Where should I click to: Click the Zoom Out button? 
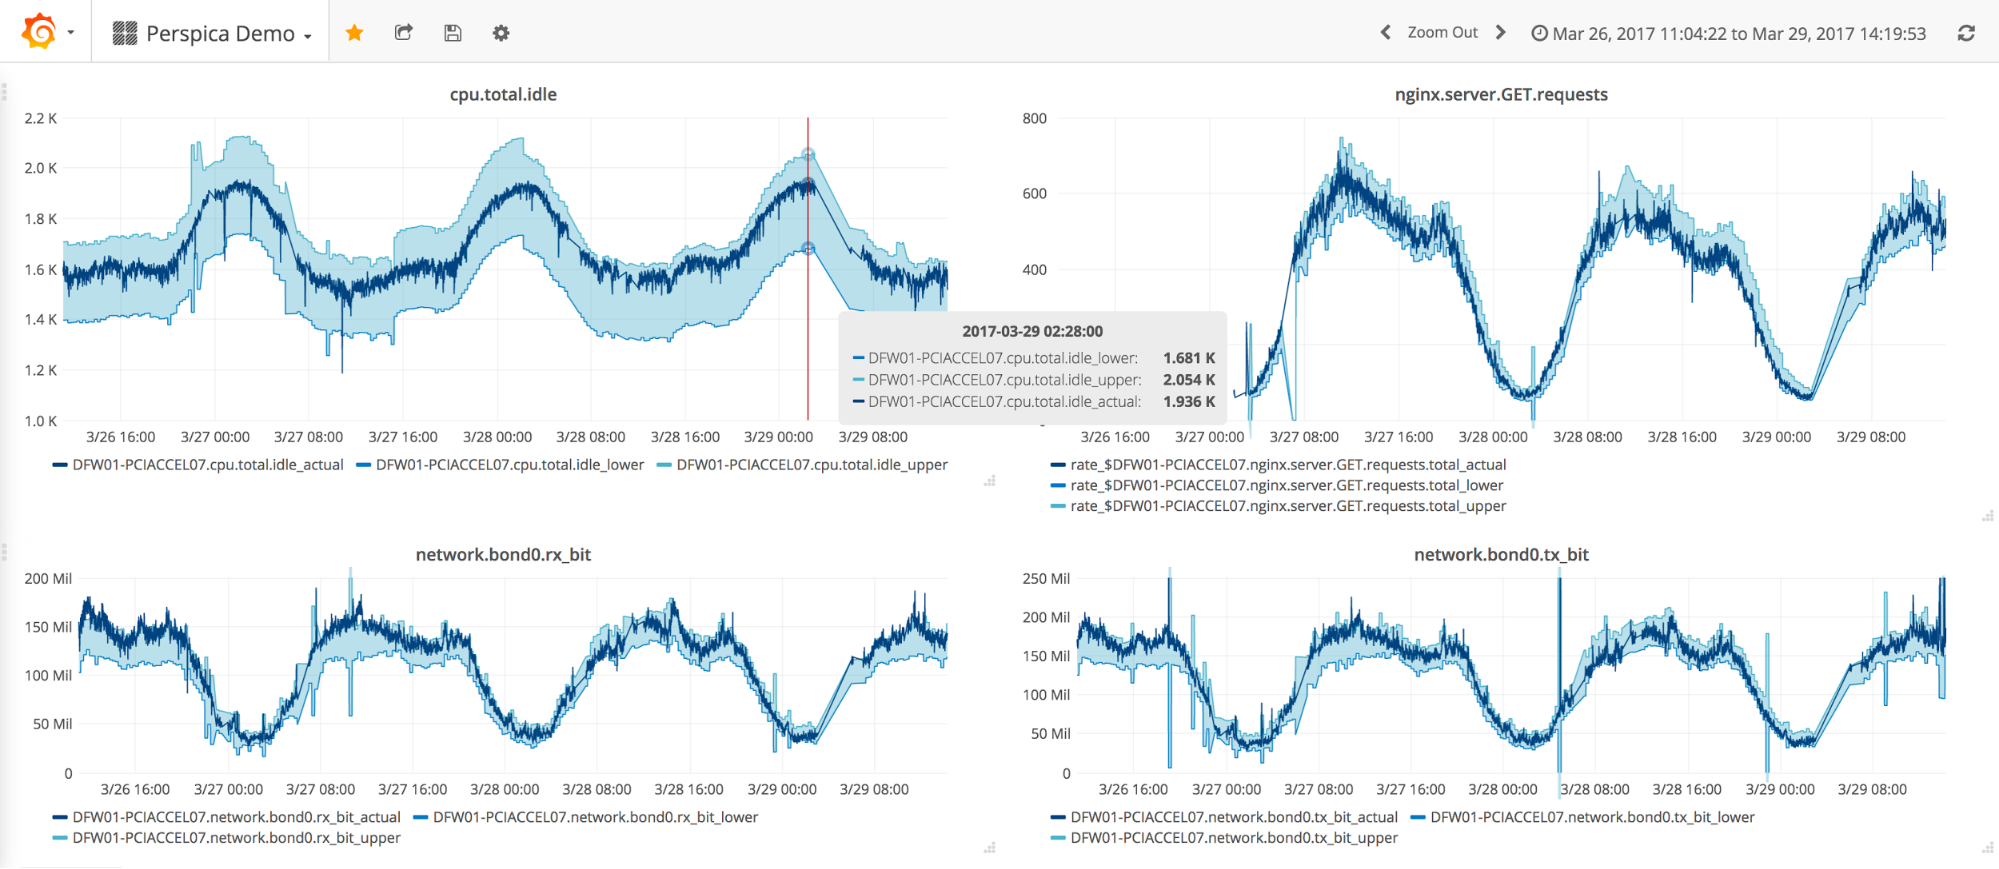tap(1442, 32)
